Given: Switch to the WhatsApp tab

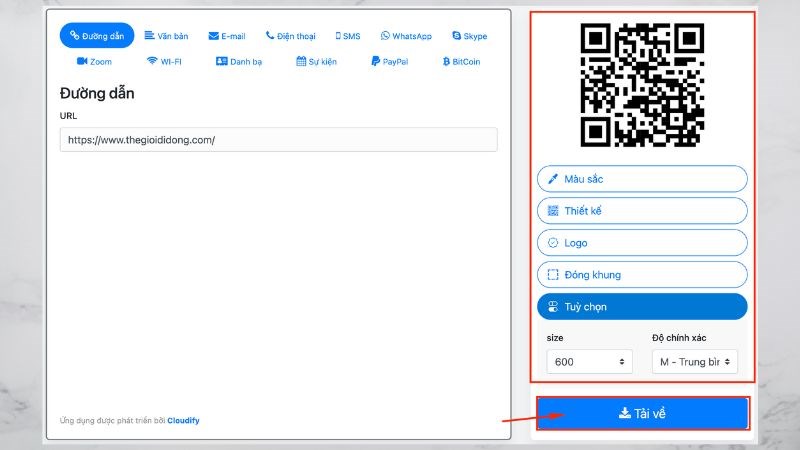Looking at the screenshot, I should coord(406,36).
